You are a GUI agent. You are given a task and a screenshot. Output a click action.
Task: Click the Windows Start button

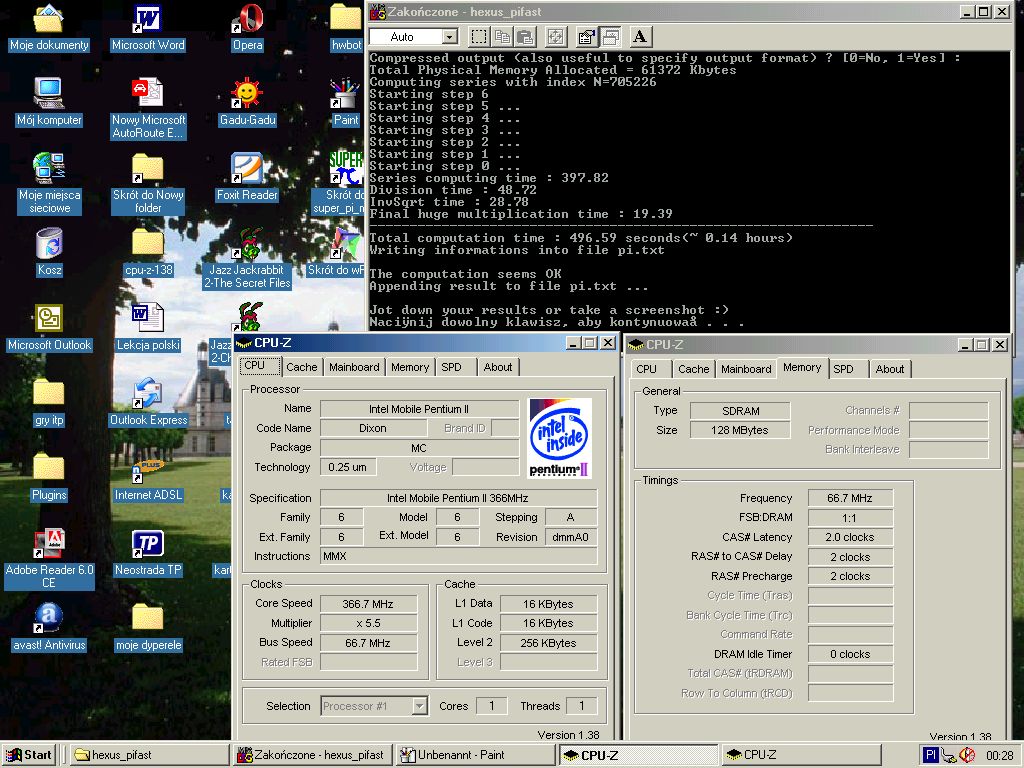click(x=28, y=755)
